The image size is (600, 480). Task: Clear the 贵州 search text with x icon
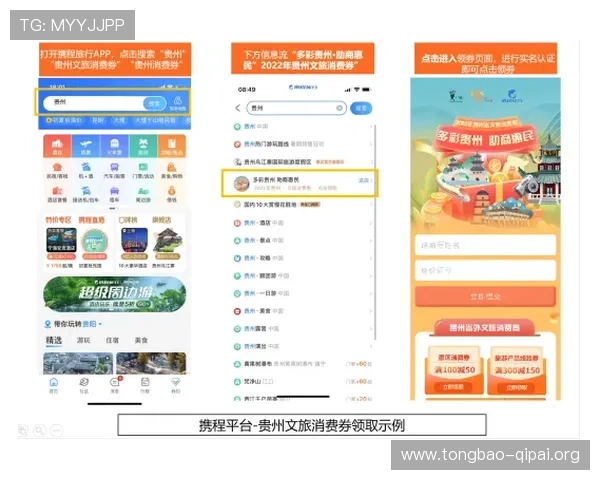click(339, 108)
